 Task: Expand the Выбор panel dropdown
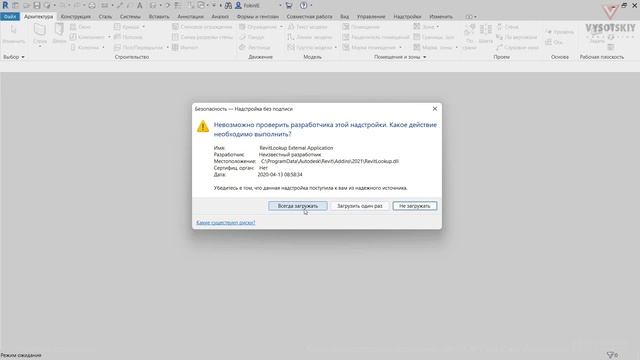click(23, 57)
